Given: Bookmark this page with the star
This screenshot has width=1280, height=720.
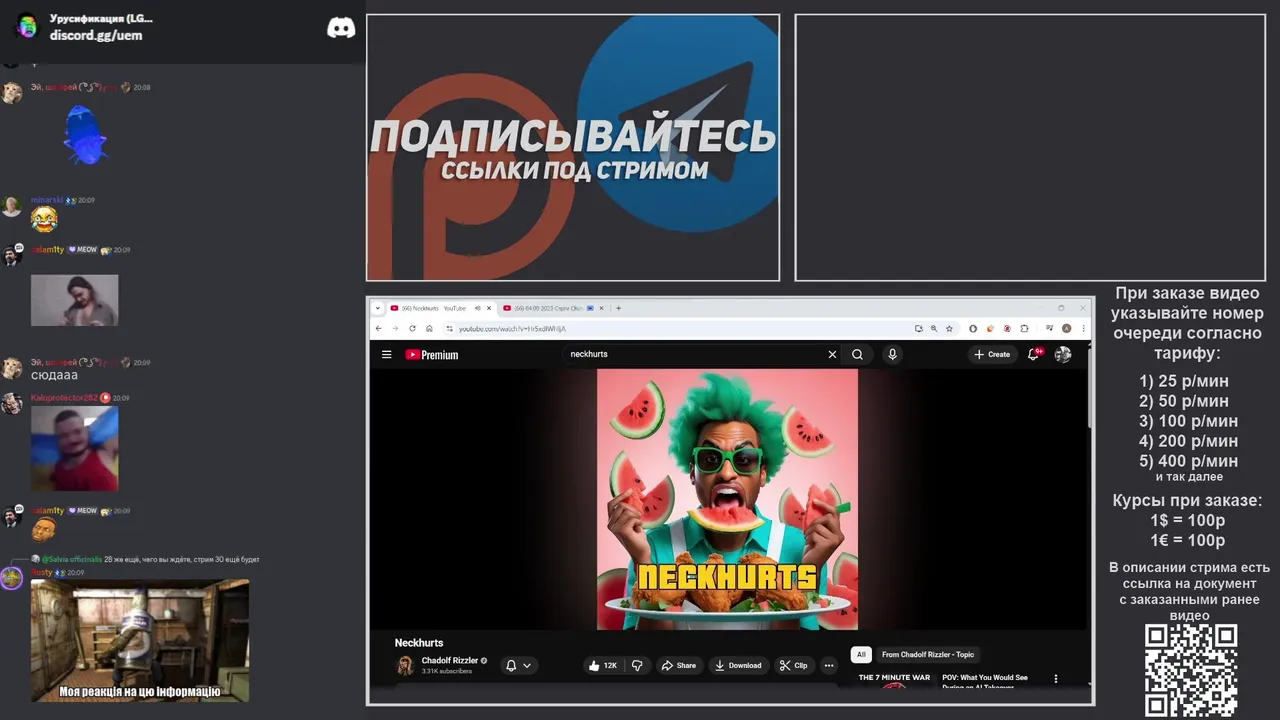Looking at the screenshot, I should click(949, 328).
